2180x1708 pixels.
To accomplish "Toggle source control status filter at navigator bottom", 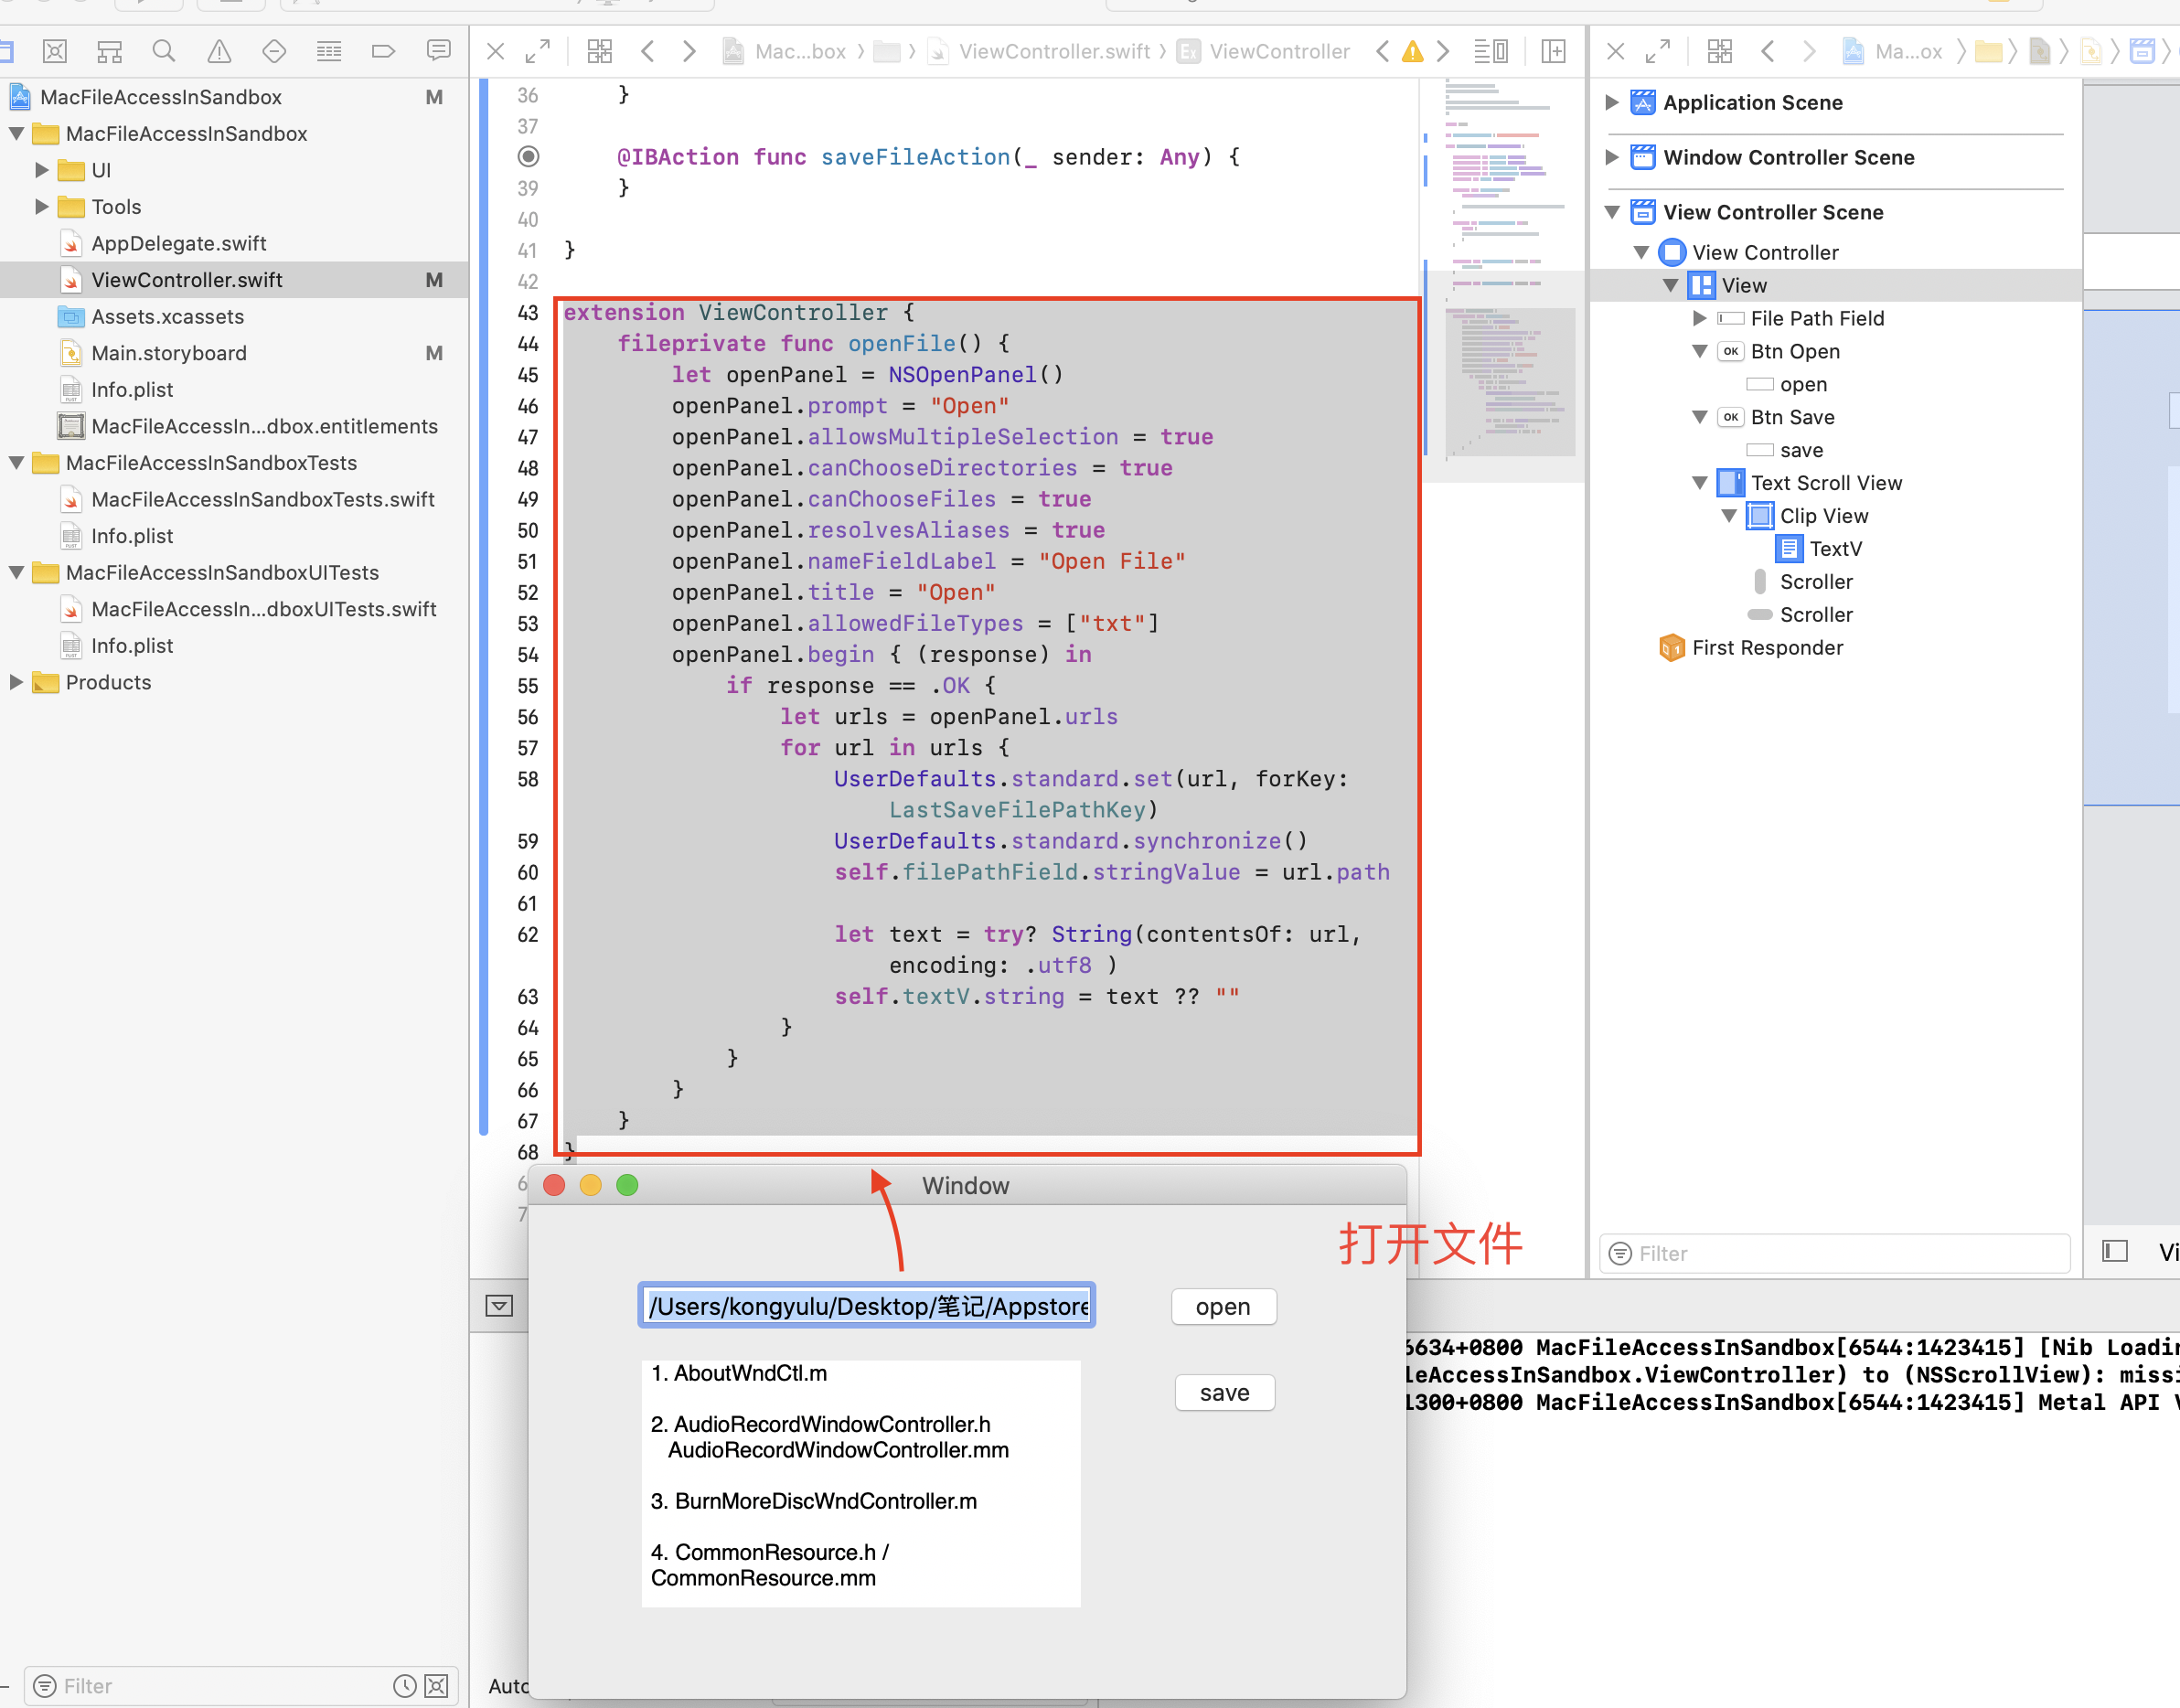I will [x=436, y=1685].
